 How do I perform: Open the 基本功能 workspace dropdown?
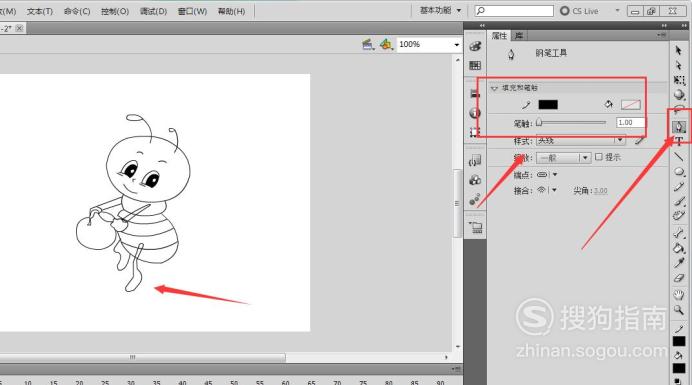pos(440,11)
